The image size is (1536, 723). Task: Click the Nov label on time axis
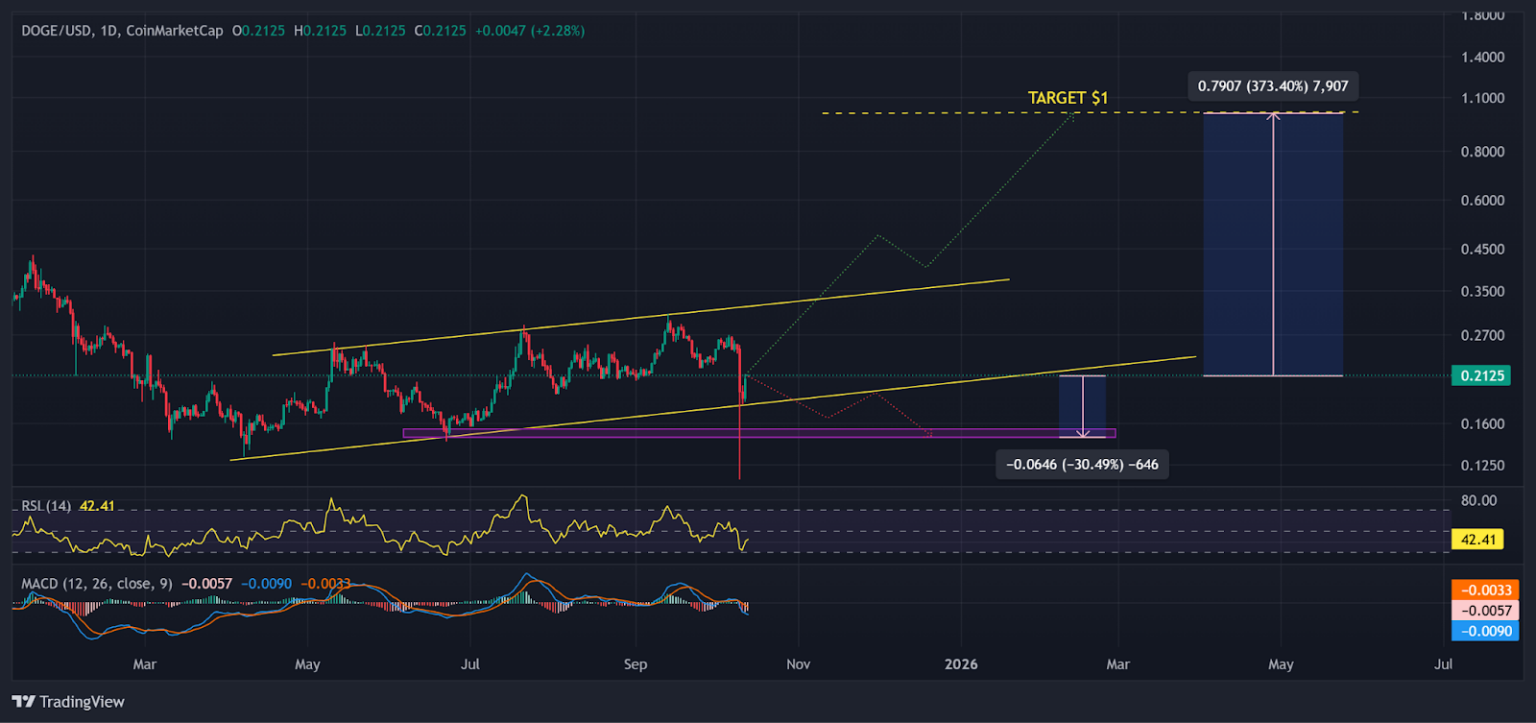[x=797, y=664]
